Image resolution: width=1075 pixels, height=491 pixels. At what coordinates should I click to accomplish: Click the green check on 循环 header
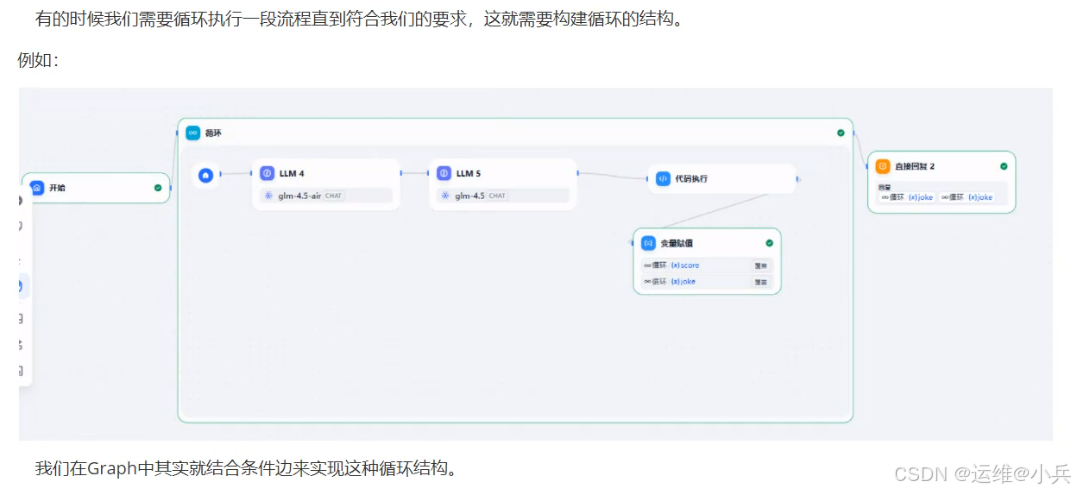(841, 133)
